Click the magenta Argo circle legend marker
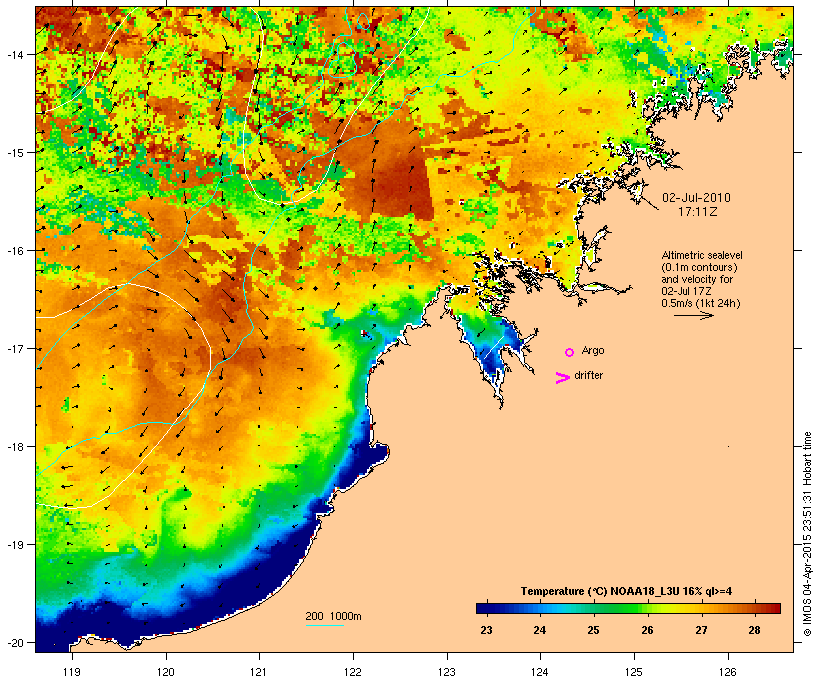 point(570,352)
